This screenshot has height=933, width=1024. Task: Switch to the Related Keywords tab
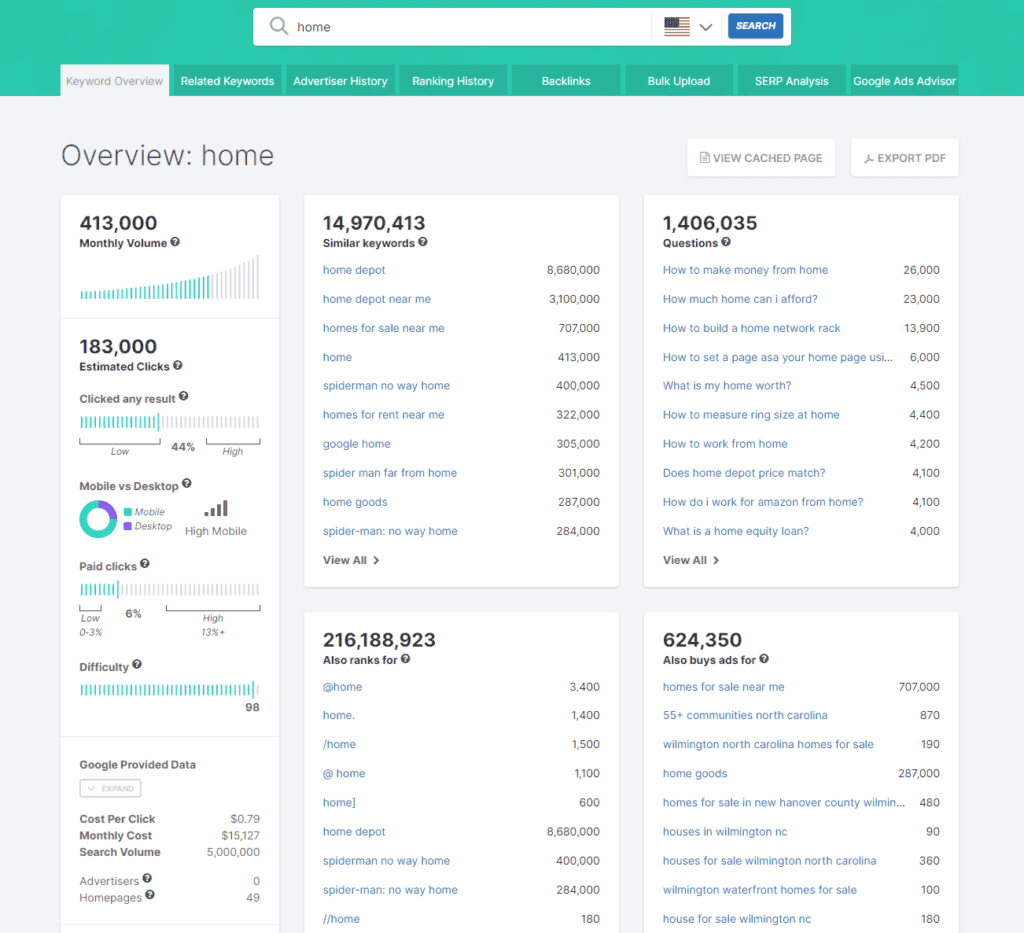pos(226,80)
